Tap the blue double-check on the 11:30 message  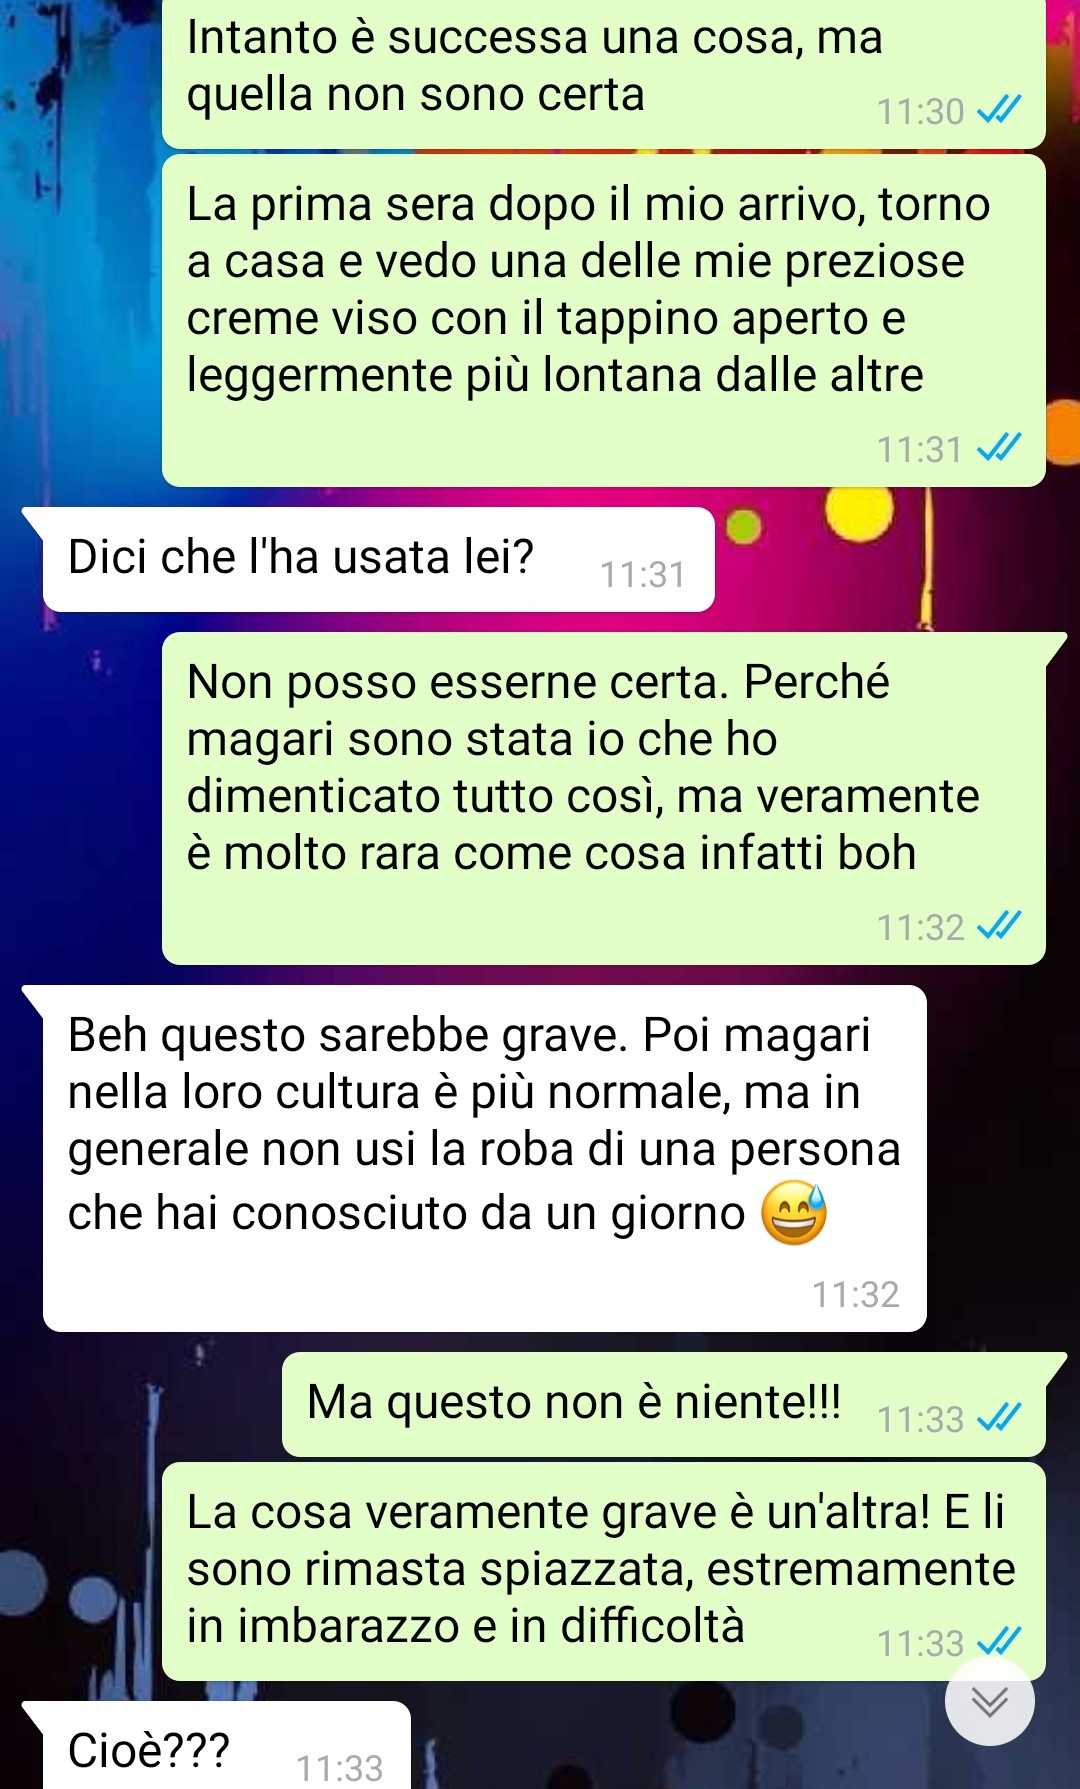(x=998, y=109)
